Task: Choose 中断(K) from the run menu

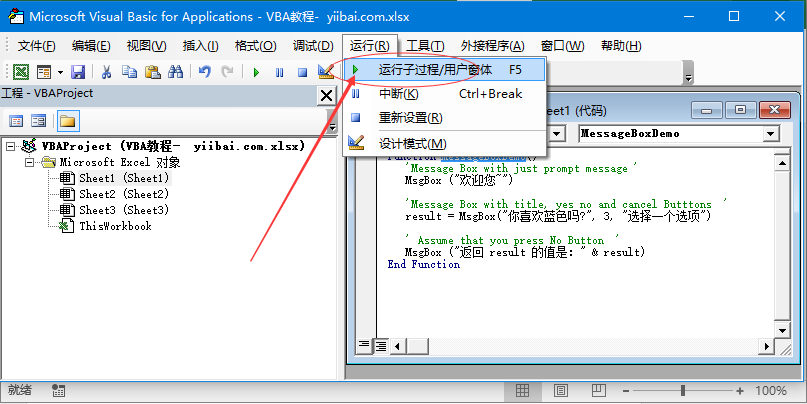Action: click(x=445, y=94)
